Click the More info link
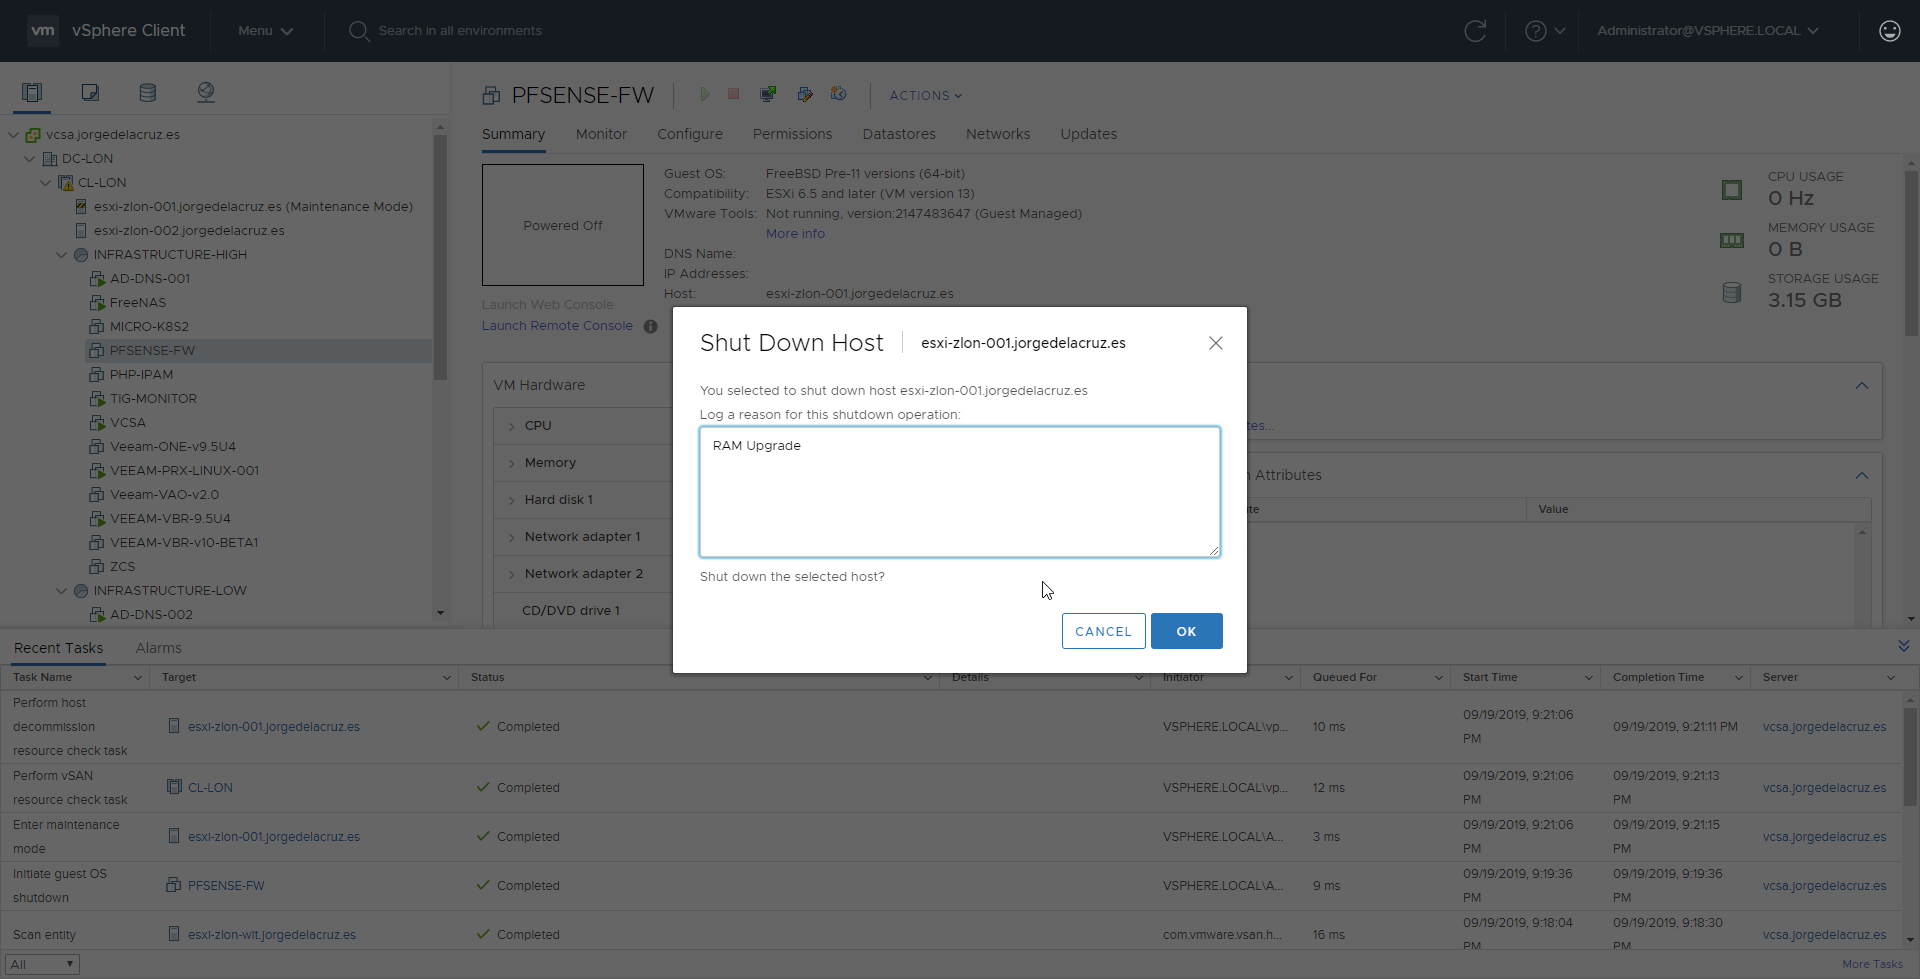 796,234
